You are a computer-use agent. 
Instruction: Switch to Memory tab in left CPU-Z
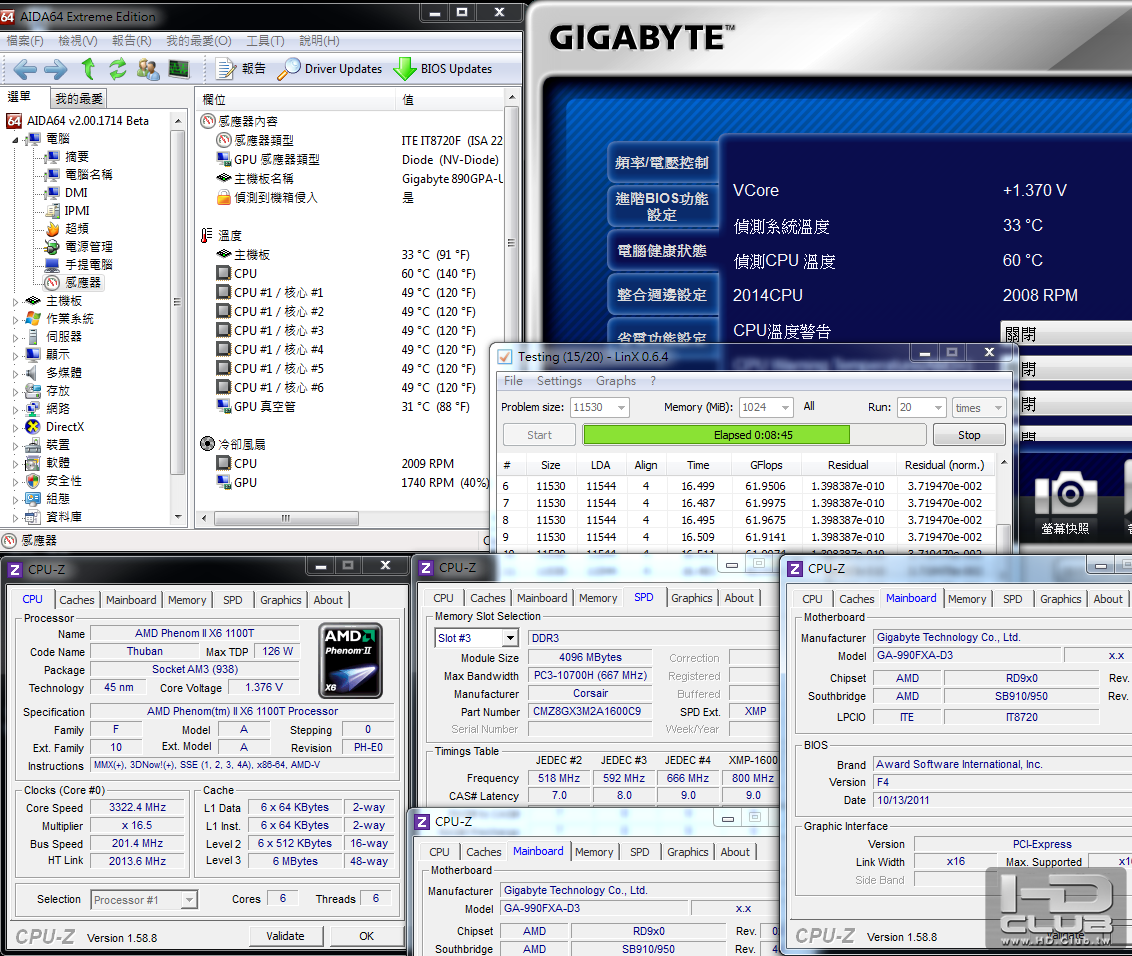tap(187, 600)
